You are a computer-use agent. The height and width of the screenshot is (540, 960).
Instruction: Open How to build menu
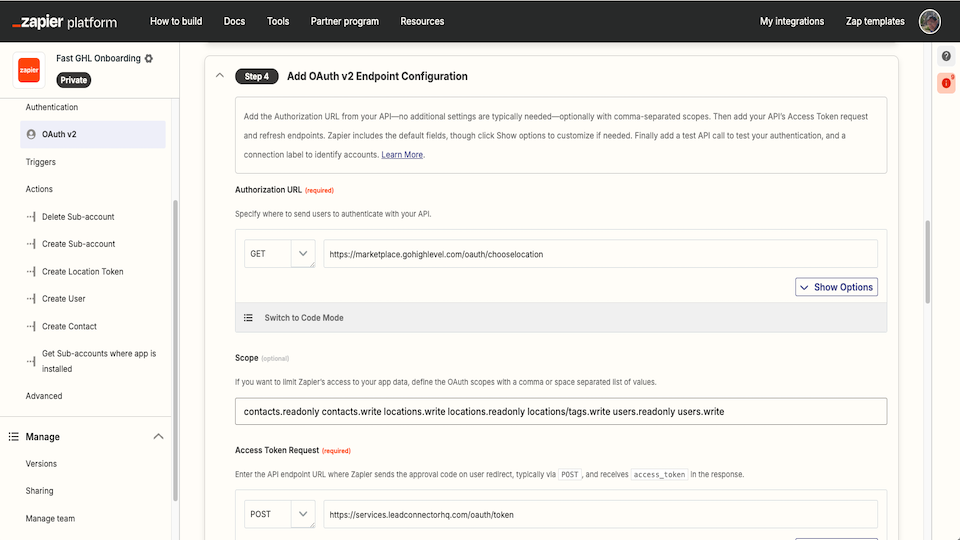click(x=176, y=21)
